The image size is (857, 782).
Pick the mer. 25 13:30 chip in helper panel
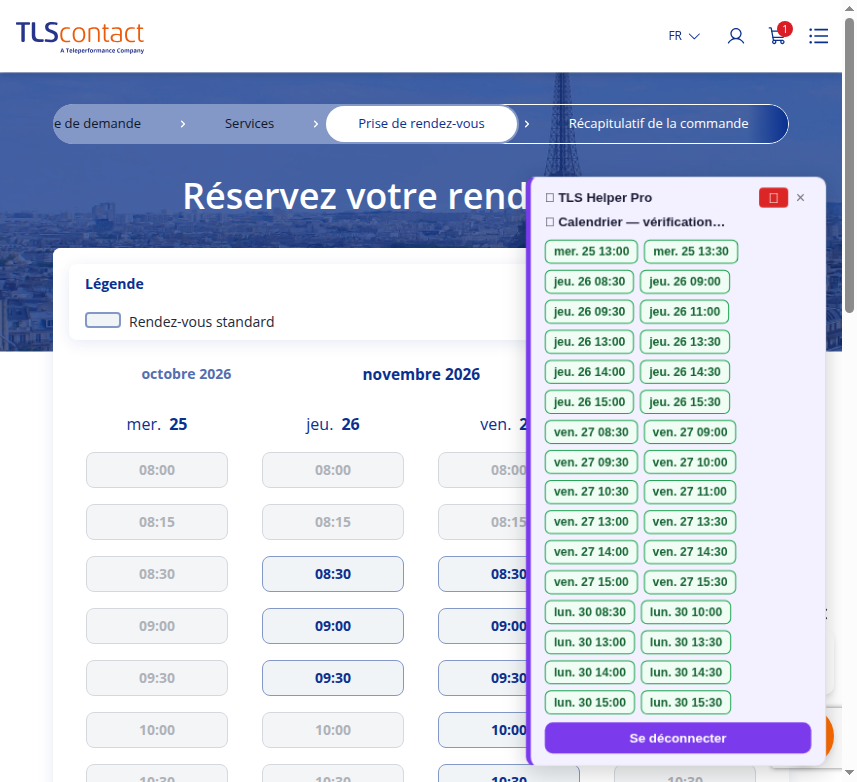691,251
